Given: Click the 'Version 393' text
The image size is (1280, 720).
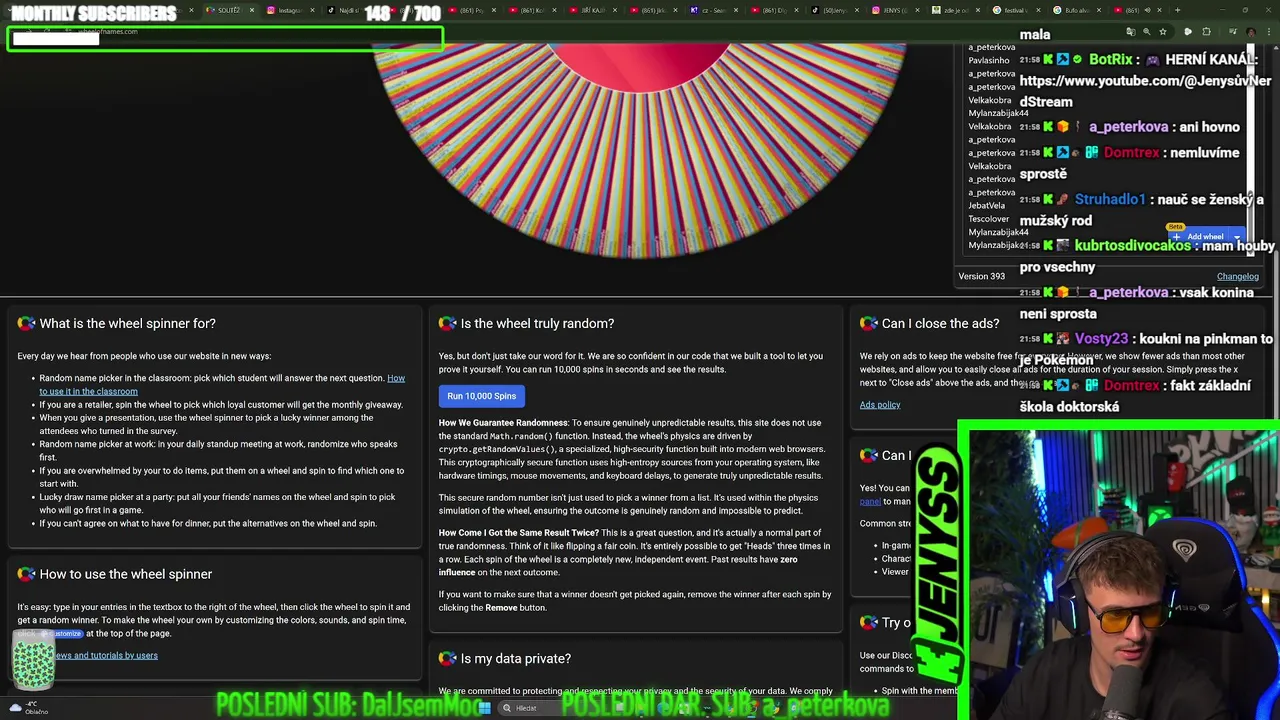Looking at the screenshot, I should [x=981, y=277].
